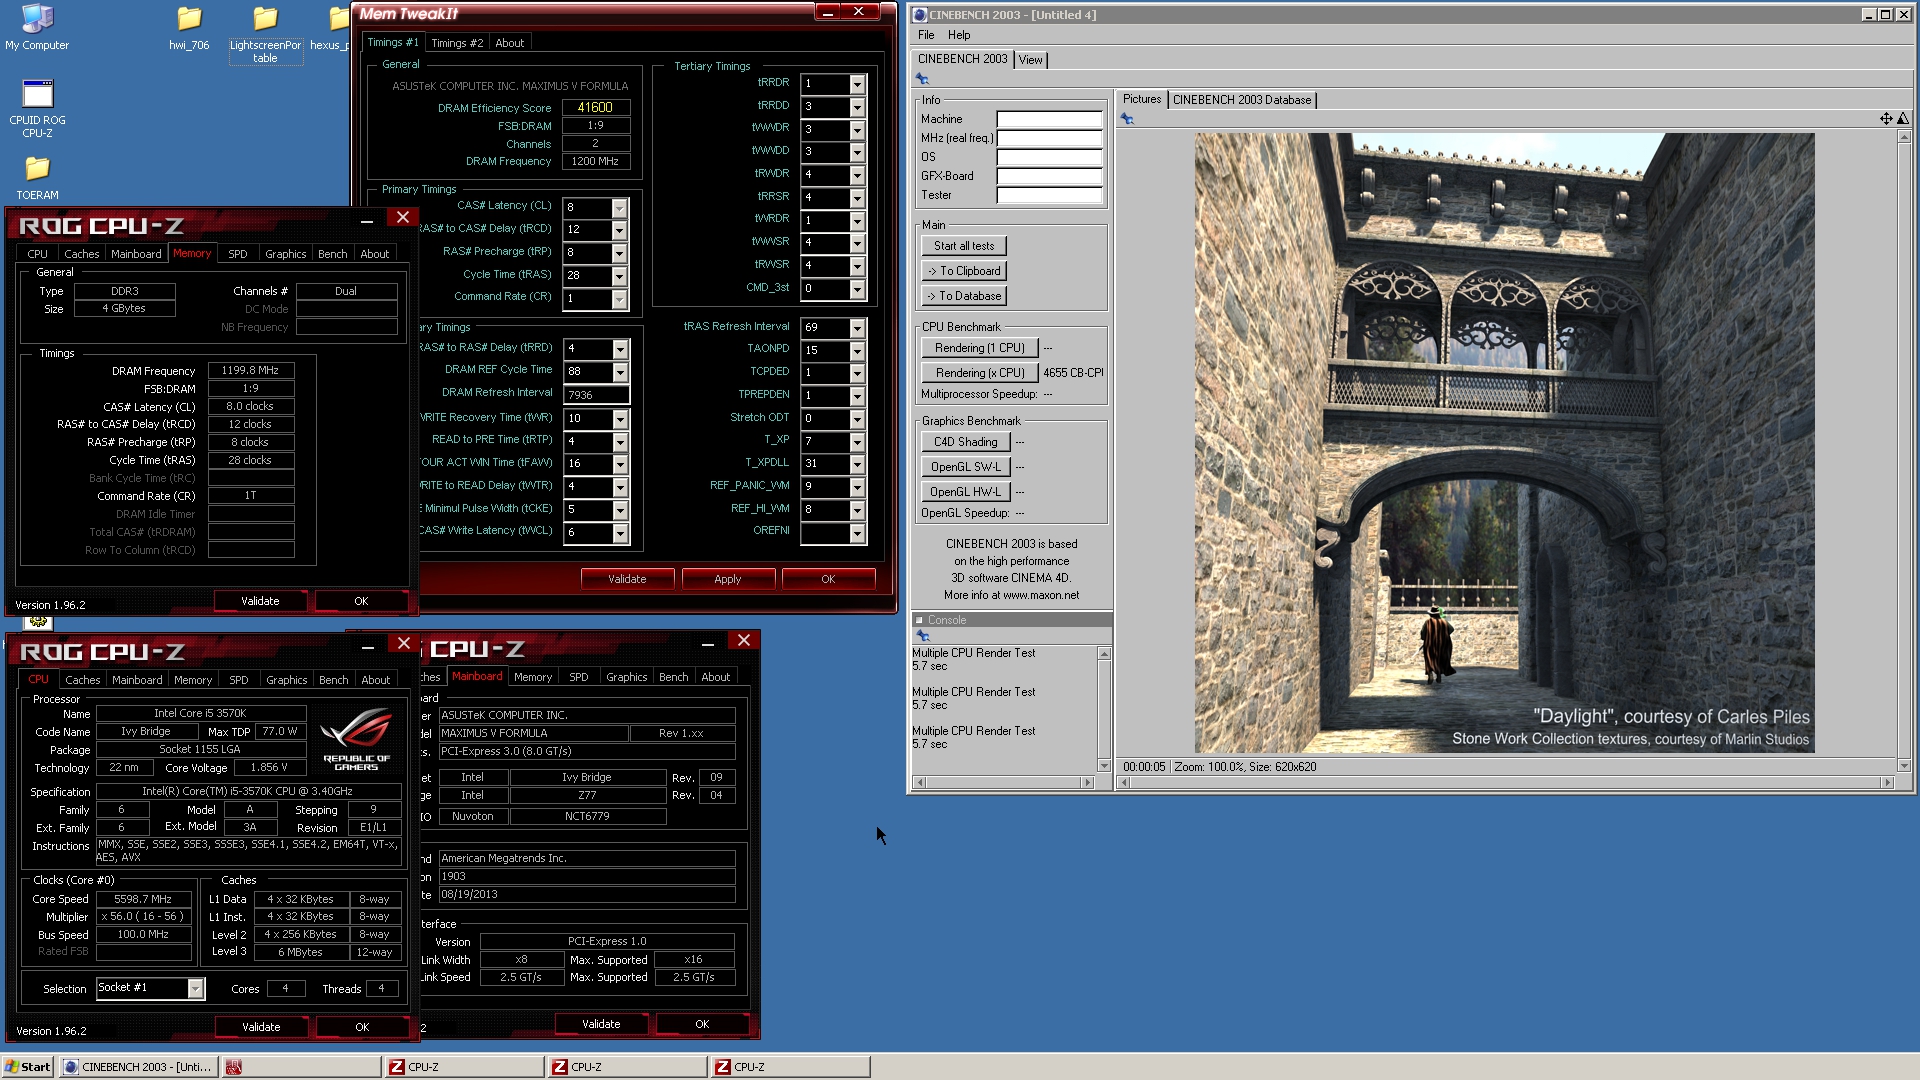Click the GFX-Board input field
Image resolution: width=1920 pixels, height=1080 pixels.
click(x=1049, y=176)
